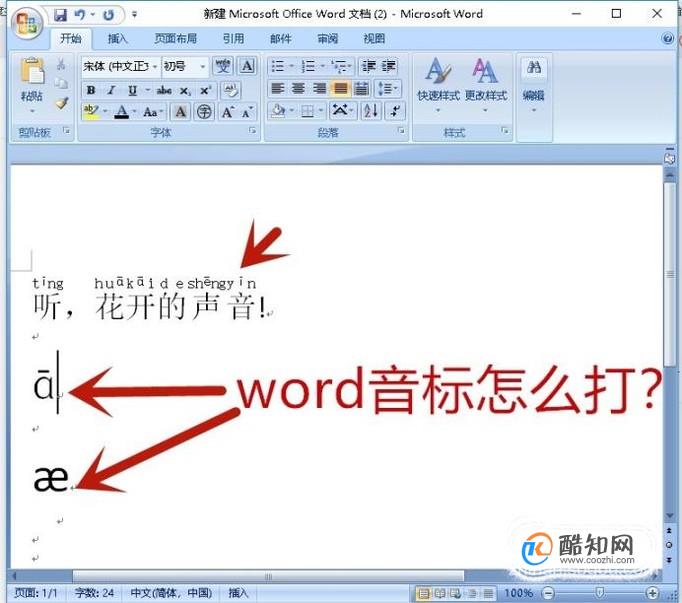Toggle superscript formatting

coord(204,90)
